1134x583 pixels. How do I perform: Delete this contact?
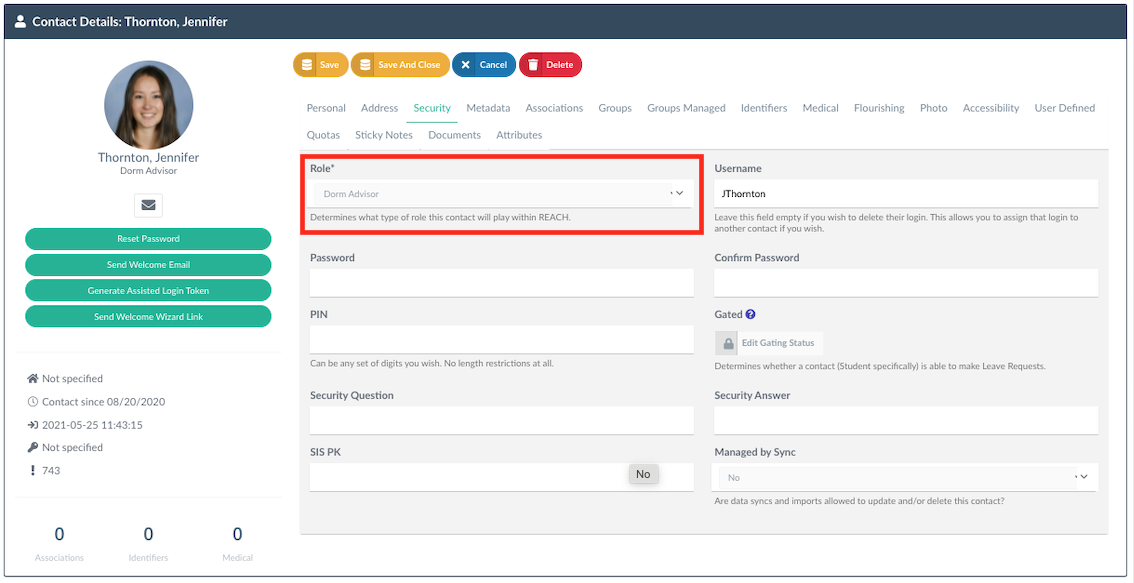[550, 64]
